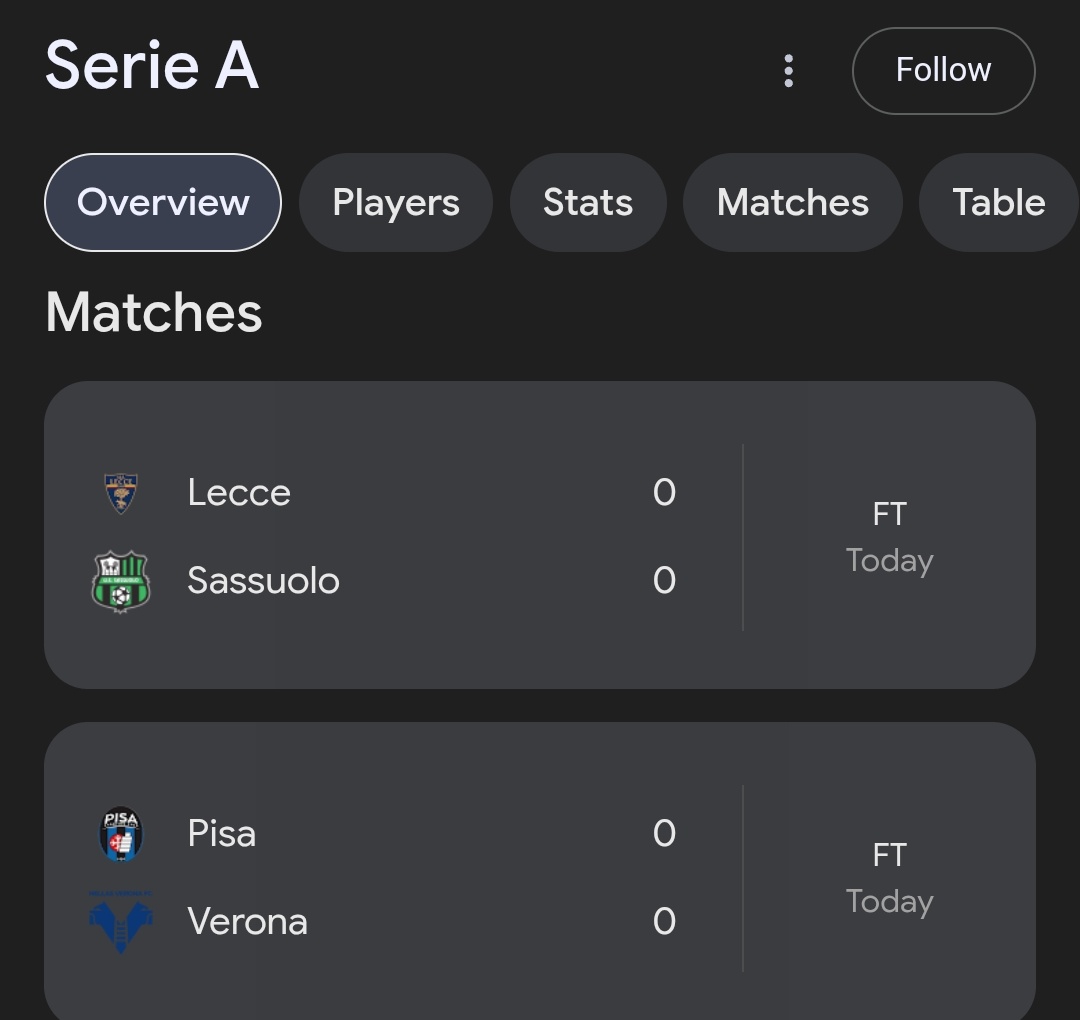This screenshot has height=1020, width=1080.
Task: Follow the Serie A league
Action: coord(943,71)
